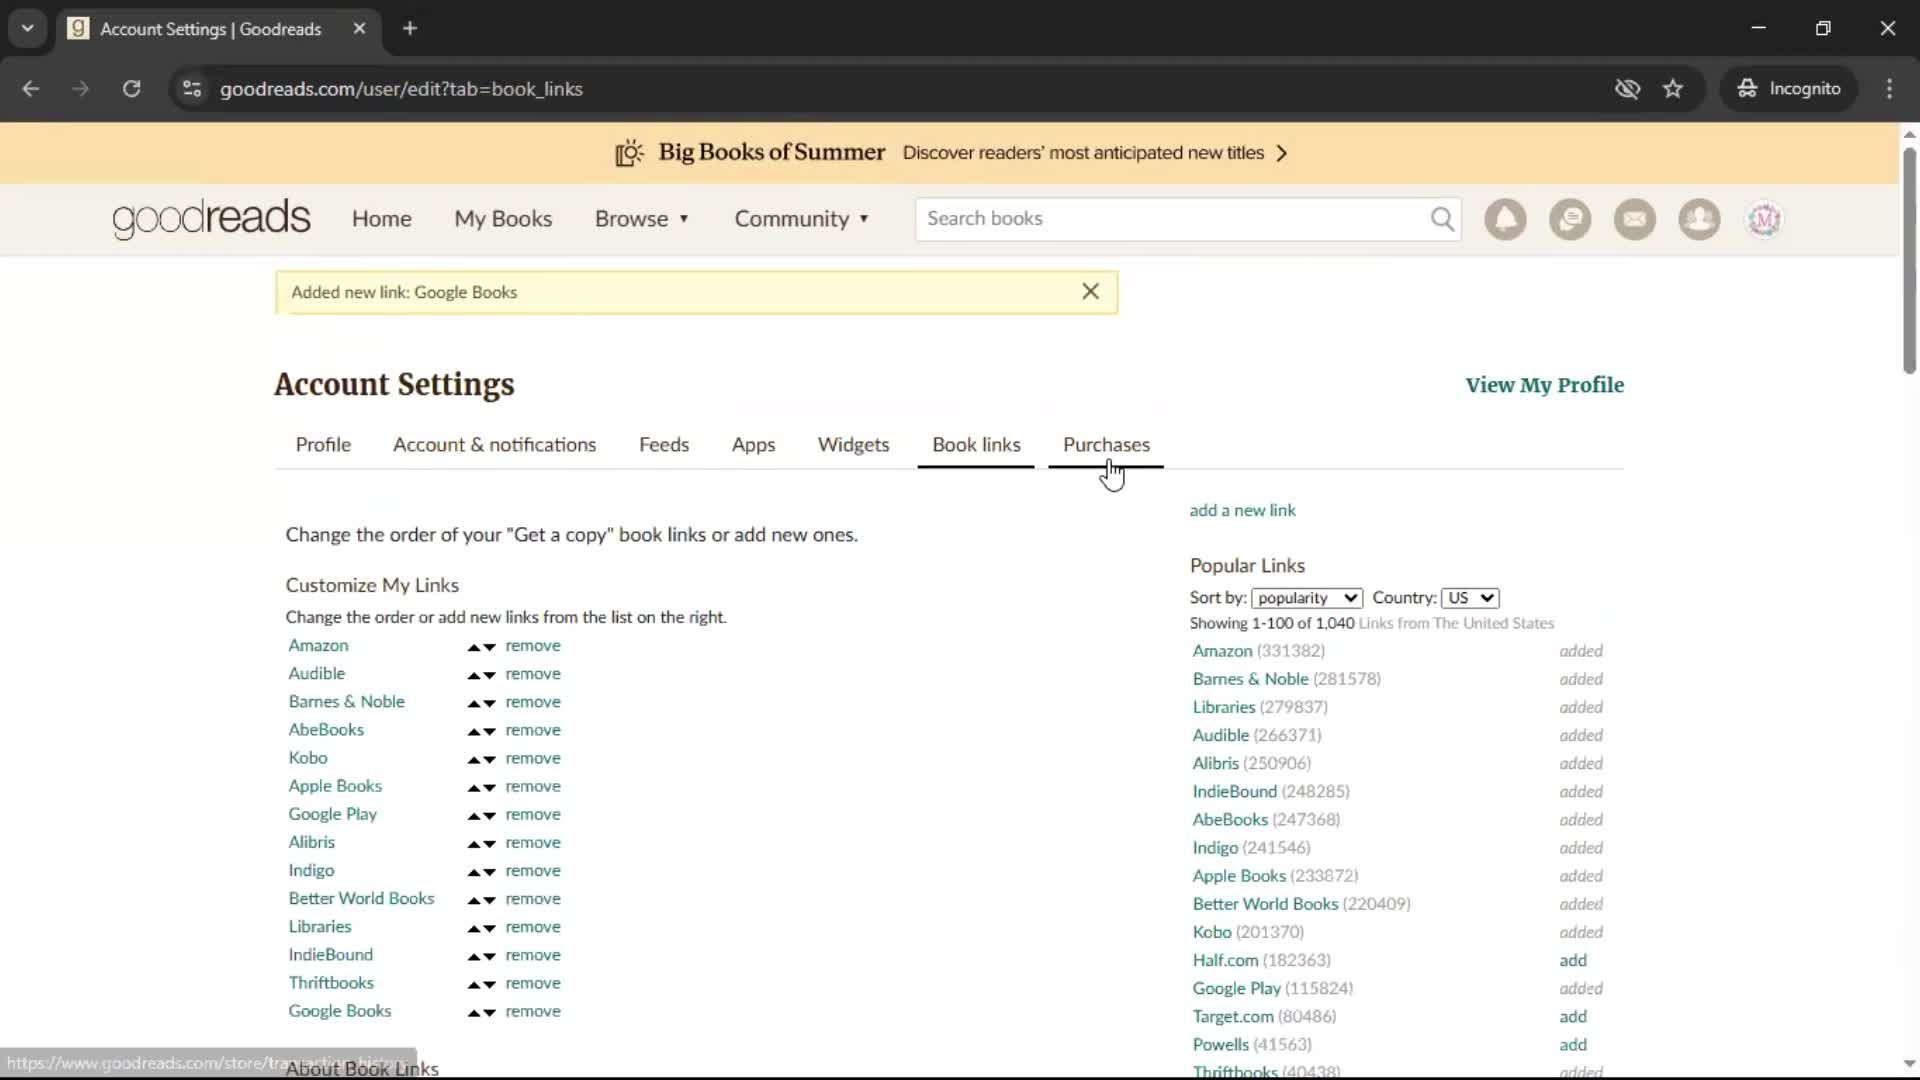Open the IndieBound popular link
This screenshot has height=1080, width=1920.
tap(1234, 791)
